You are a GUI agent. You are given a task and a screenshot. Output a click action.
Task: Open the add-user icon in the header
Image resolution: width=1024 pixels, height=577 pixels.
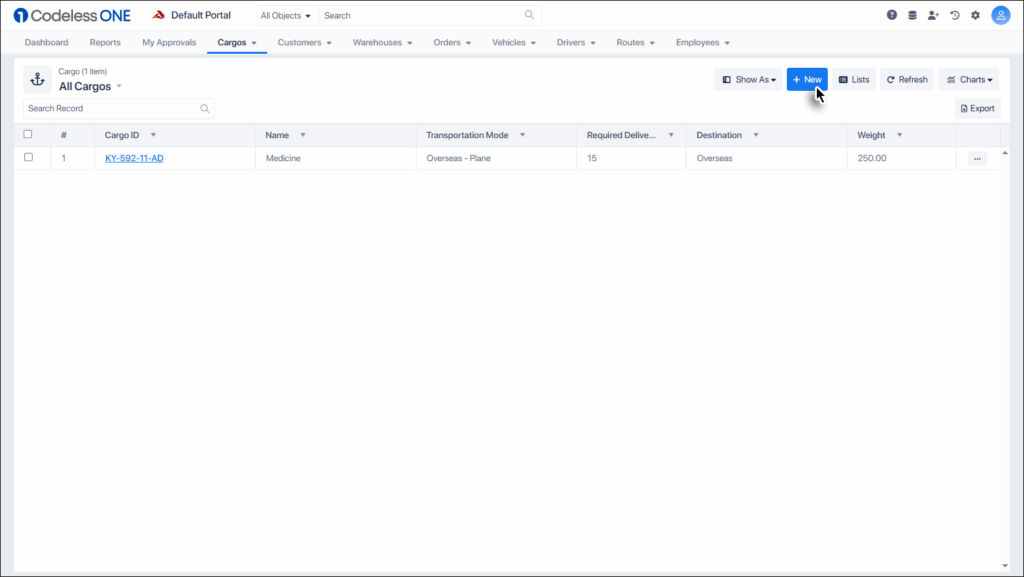click(x=932, y=15)
